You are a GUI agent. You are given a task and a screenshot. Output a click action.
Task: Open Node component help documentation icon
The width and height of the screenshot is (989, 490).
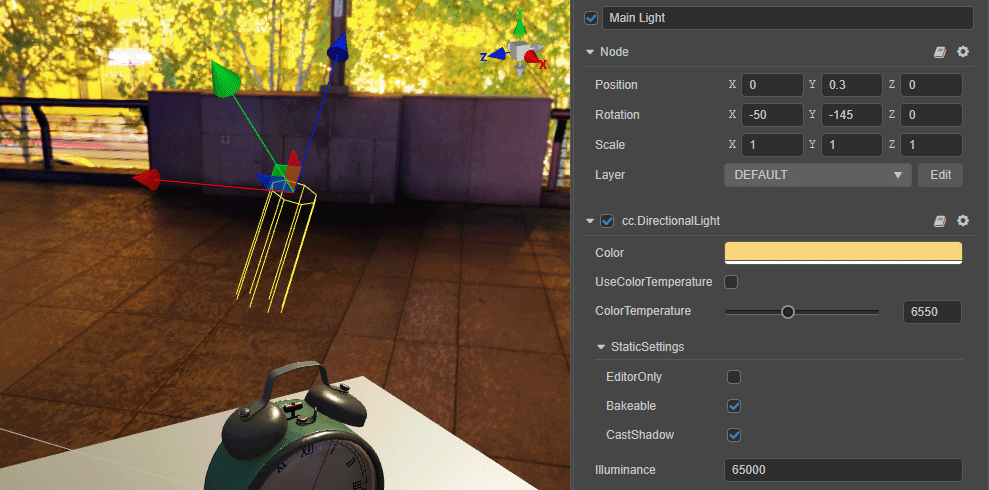[940, 52]
